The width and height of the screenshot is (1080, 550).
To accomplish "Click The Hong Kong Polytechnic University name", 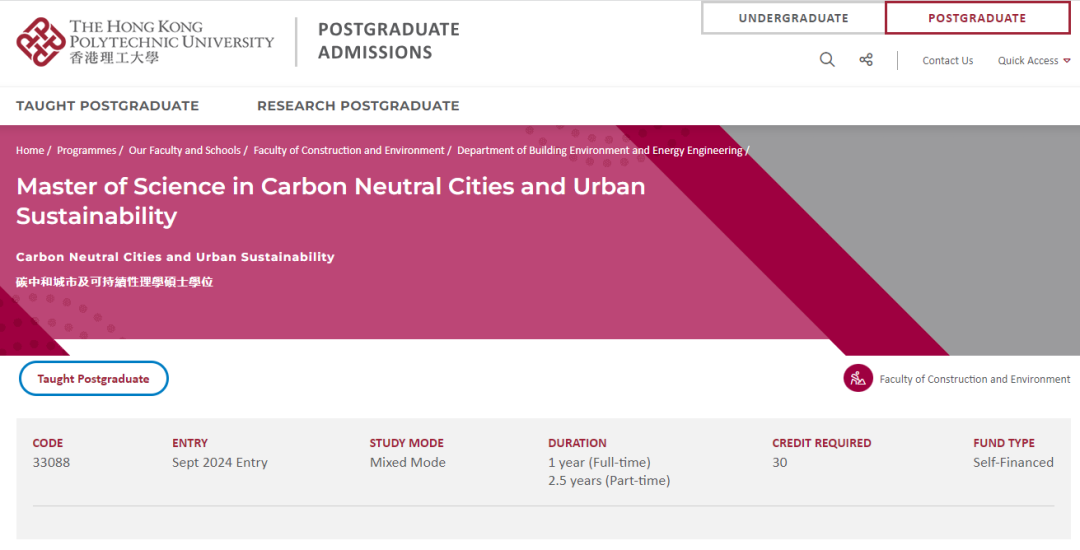I will tap(172, 42).
